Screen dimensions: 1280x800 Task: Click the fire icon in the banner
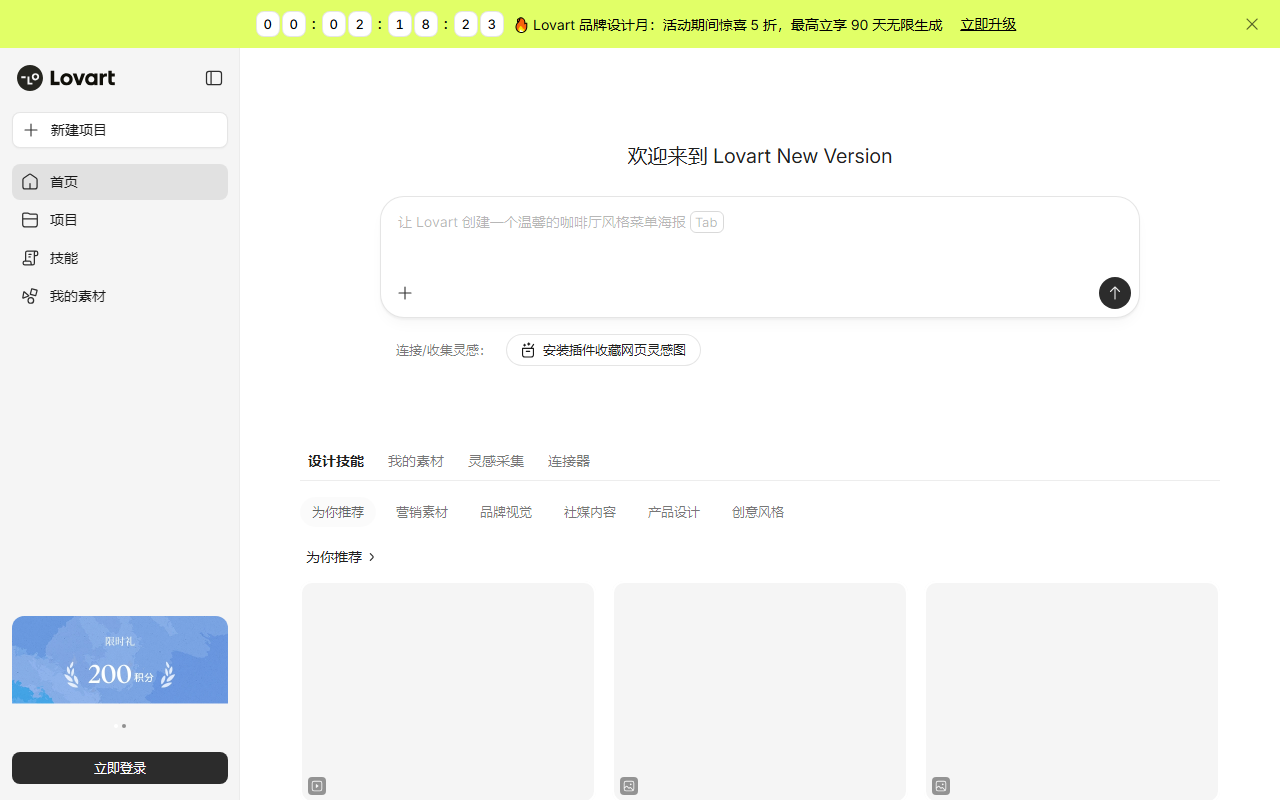click(521, 24)
